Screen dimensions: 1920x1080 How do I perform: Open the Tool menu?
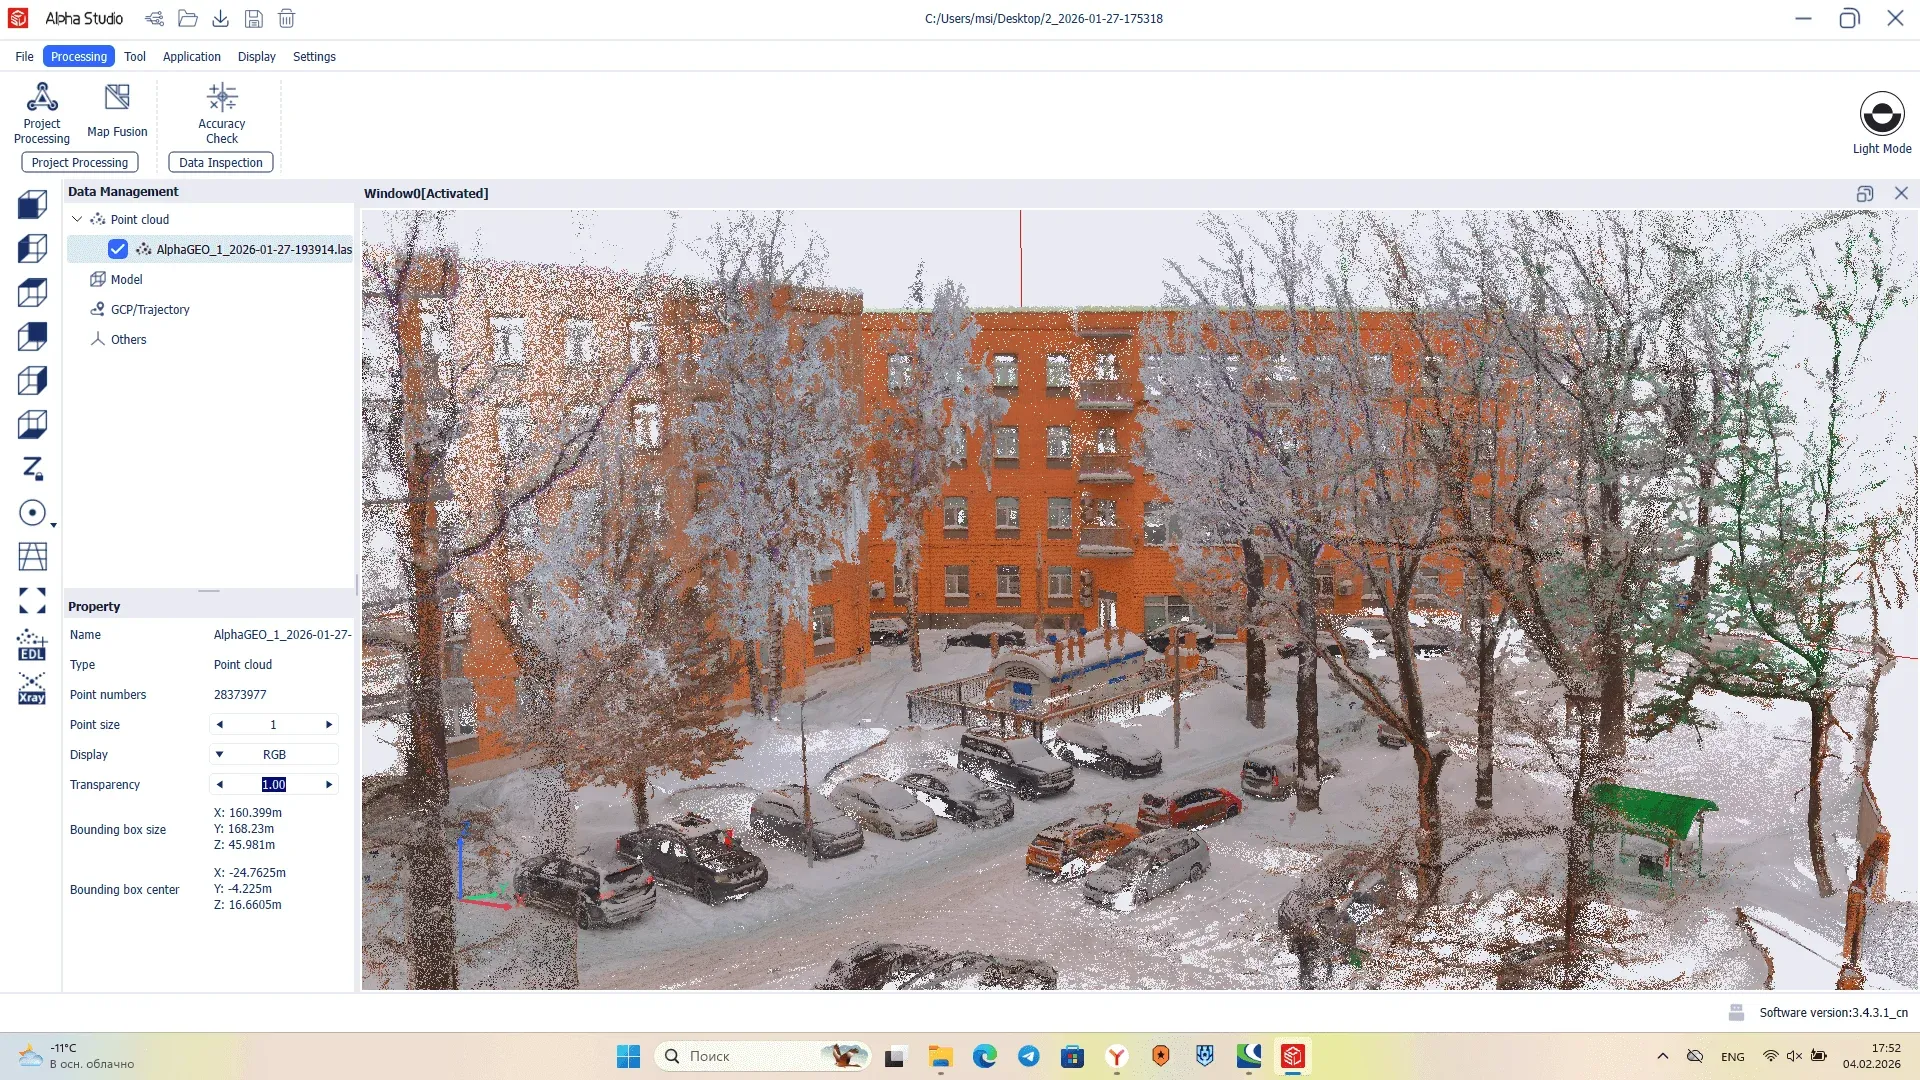tap(134, 56)
